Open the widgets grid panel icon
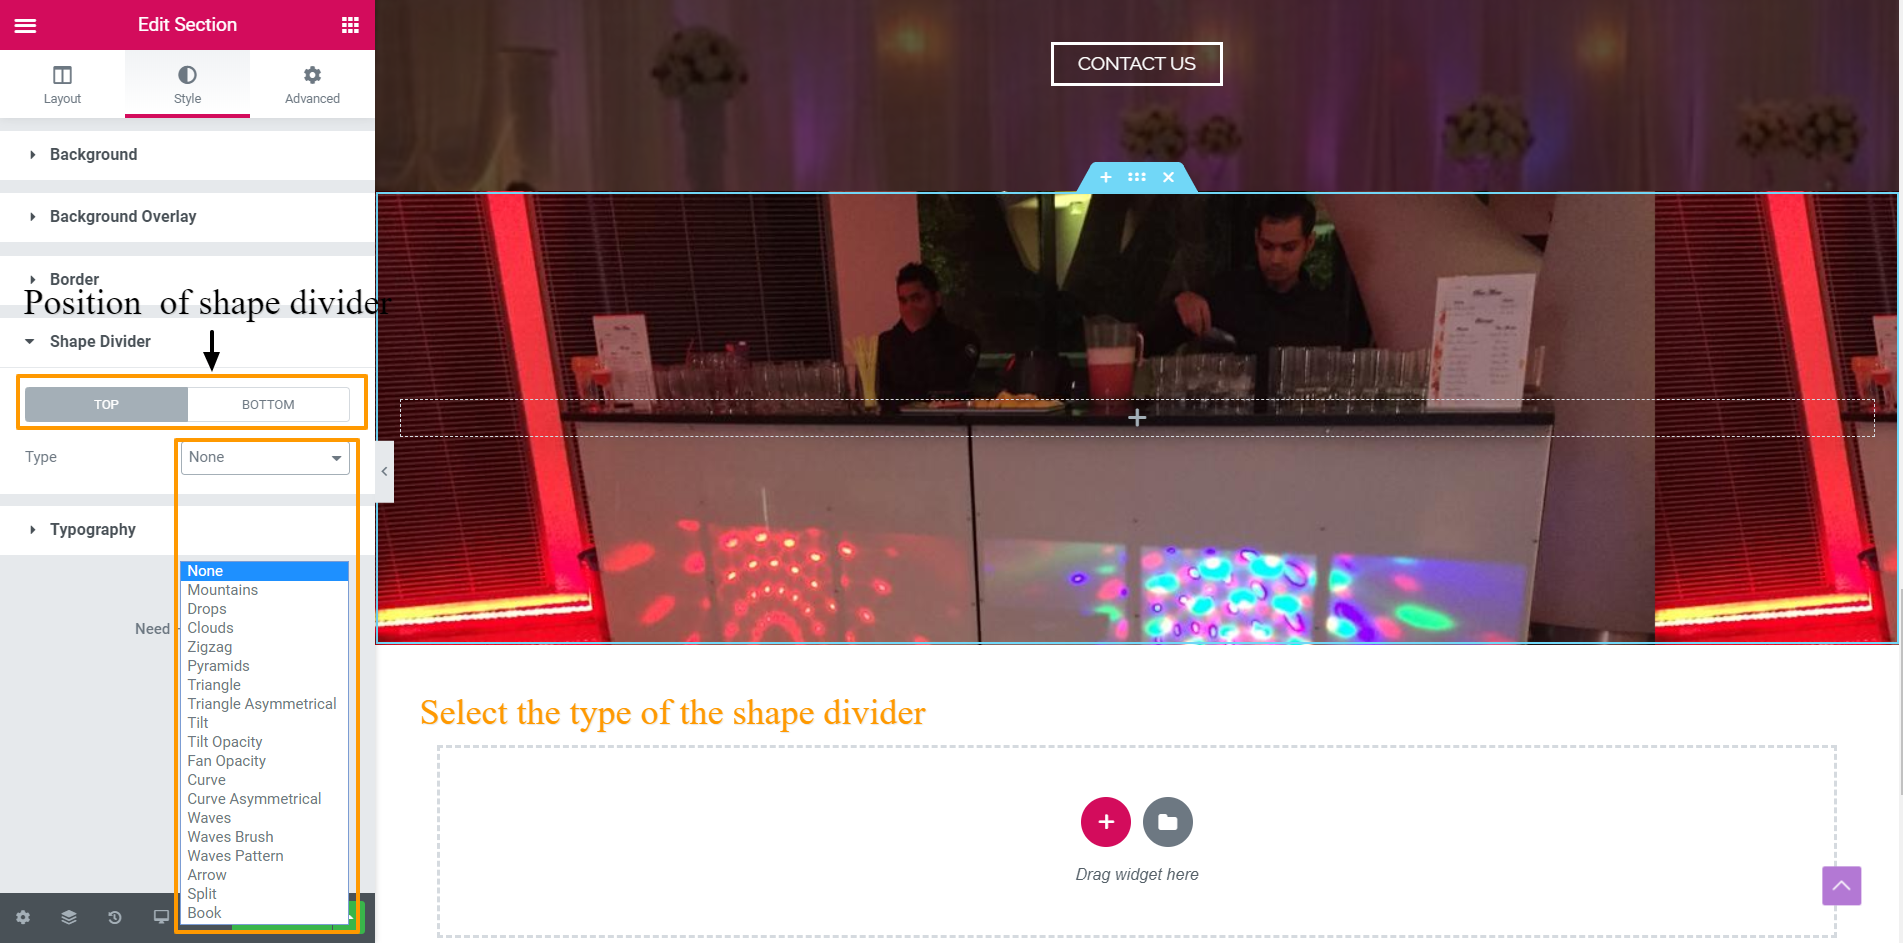 (x=350, y=25)
